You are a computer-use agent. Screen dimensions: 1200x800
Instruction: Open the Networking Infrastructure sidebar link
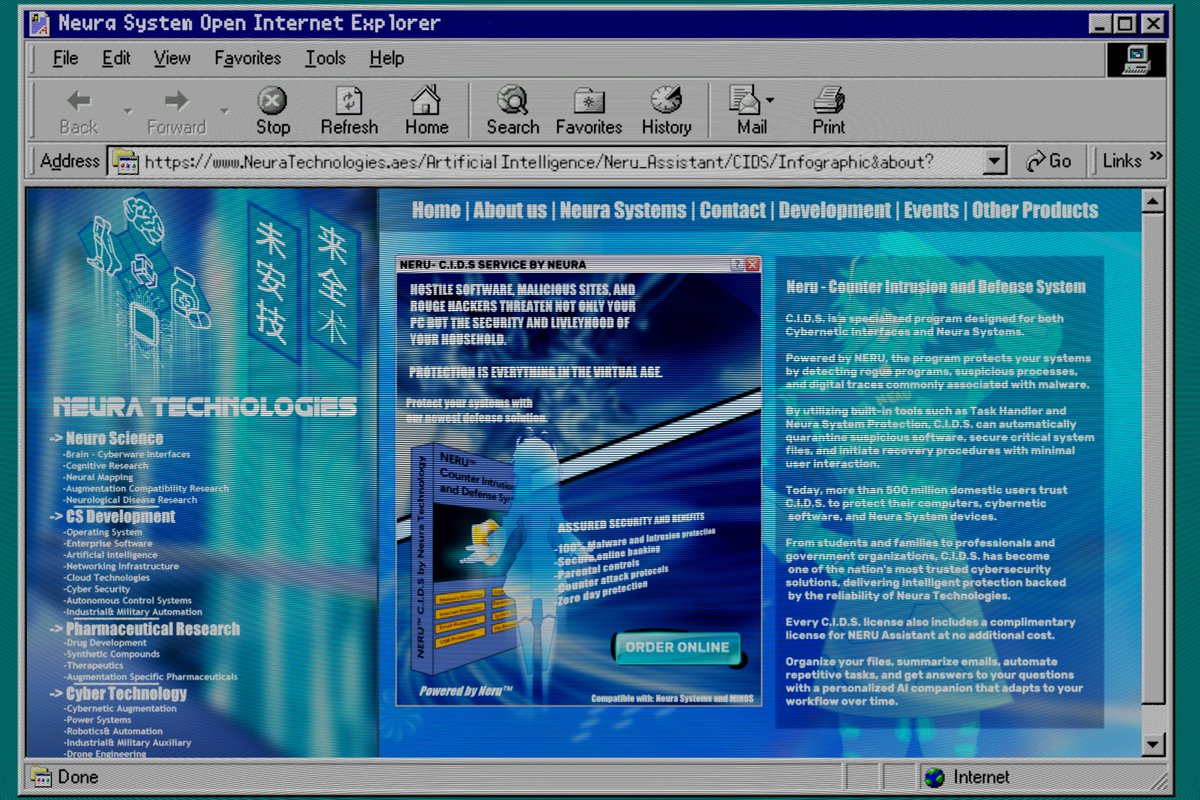[x=121, y=566]
